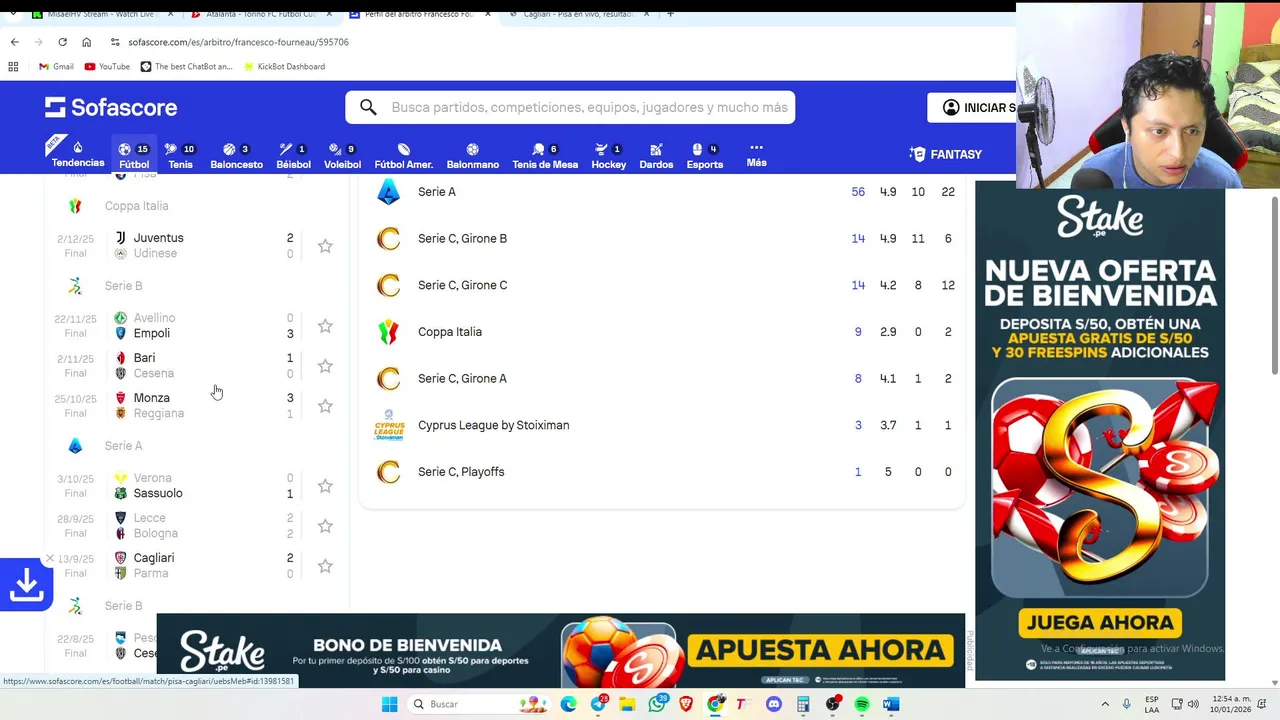This screenshot has height=720, width=1280.
Task: Open the Béisbol tab
Action: tap(293, 155)
